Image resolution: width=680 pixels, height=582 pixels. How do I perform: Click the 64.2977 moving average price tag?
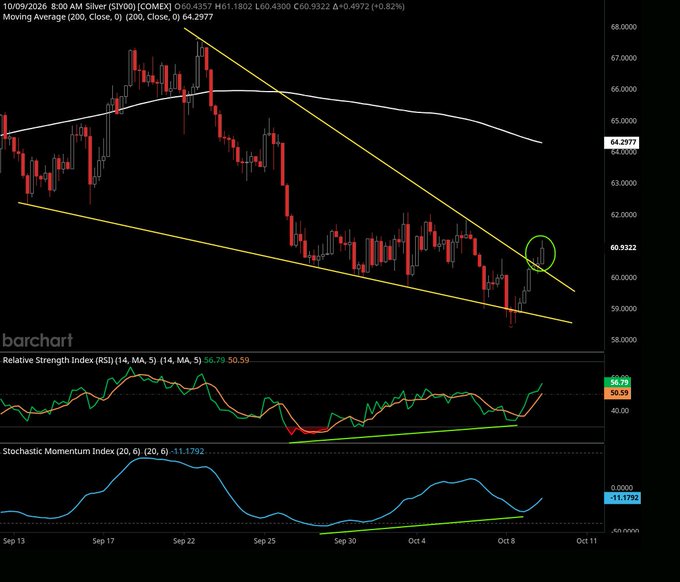621,142
